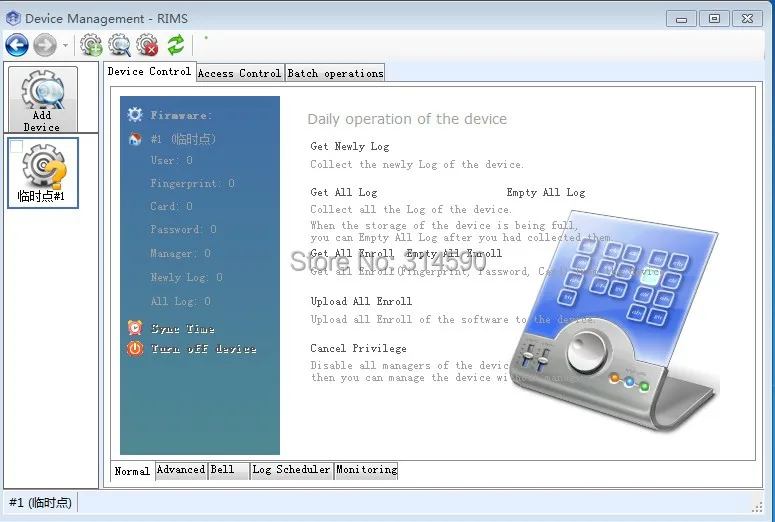The width and height of the screenshot is (775, 522).
Task: Close the Device Management window
Action: click(x=747, y=19)
